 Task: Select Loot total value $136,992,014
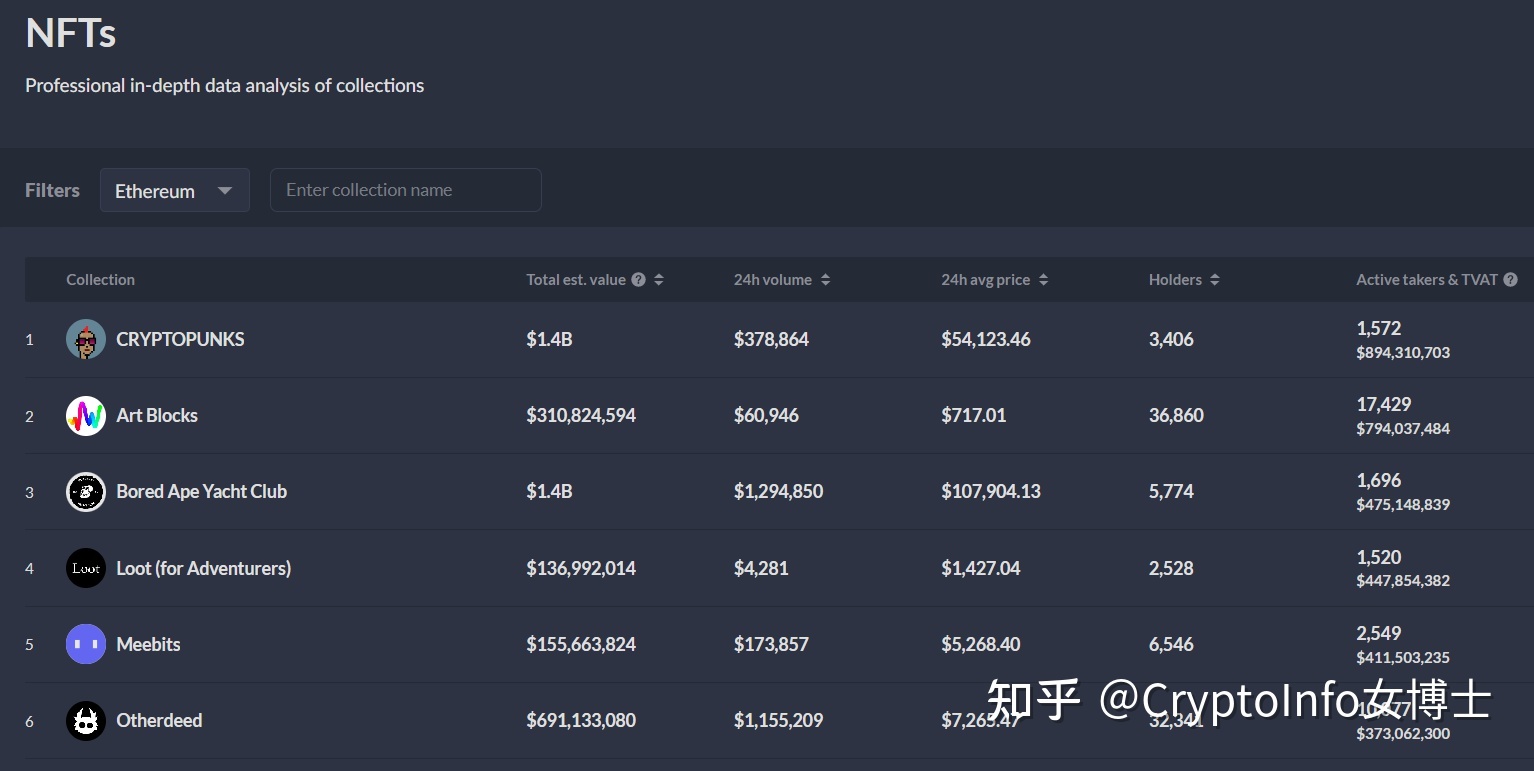(581, 568)
